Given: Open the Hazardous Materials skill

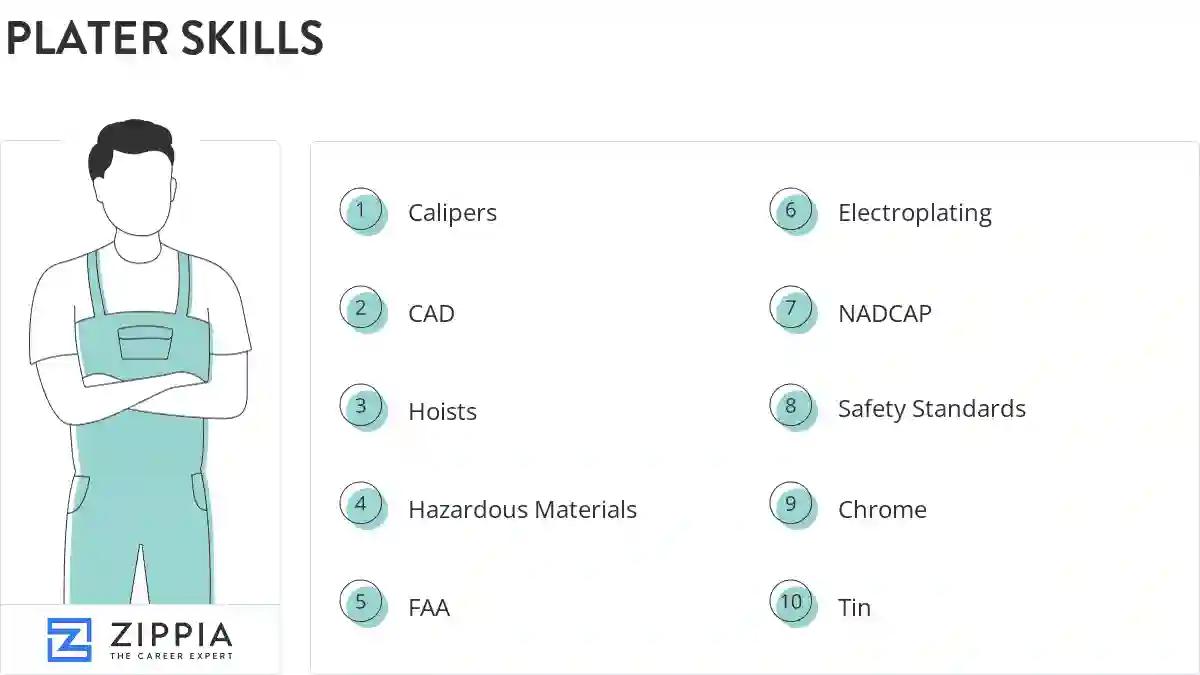Looking at the screenshot, I should point(522,510).
